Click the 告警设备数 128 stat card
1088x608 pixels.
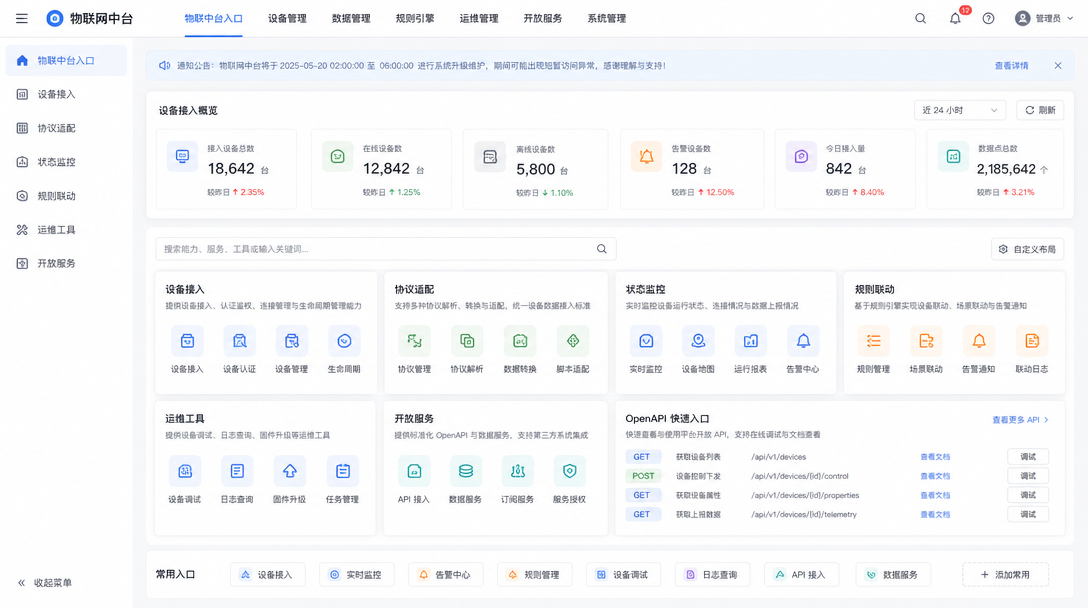click(692, 169)
